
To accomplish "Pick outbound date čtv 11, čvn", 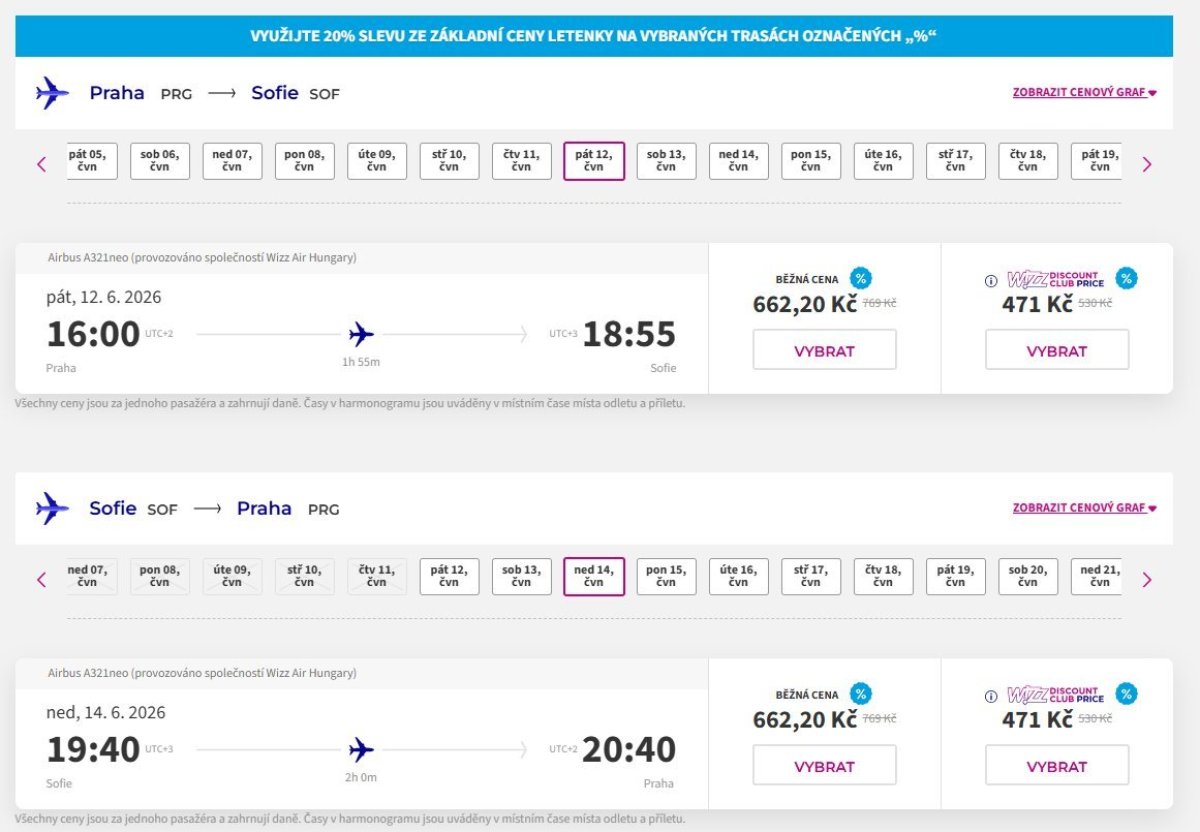I will pos(521,161).
